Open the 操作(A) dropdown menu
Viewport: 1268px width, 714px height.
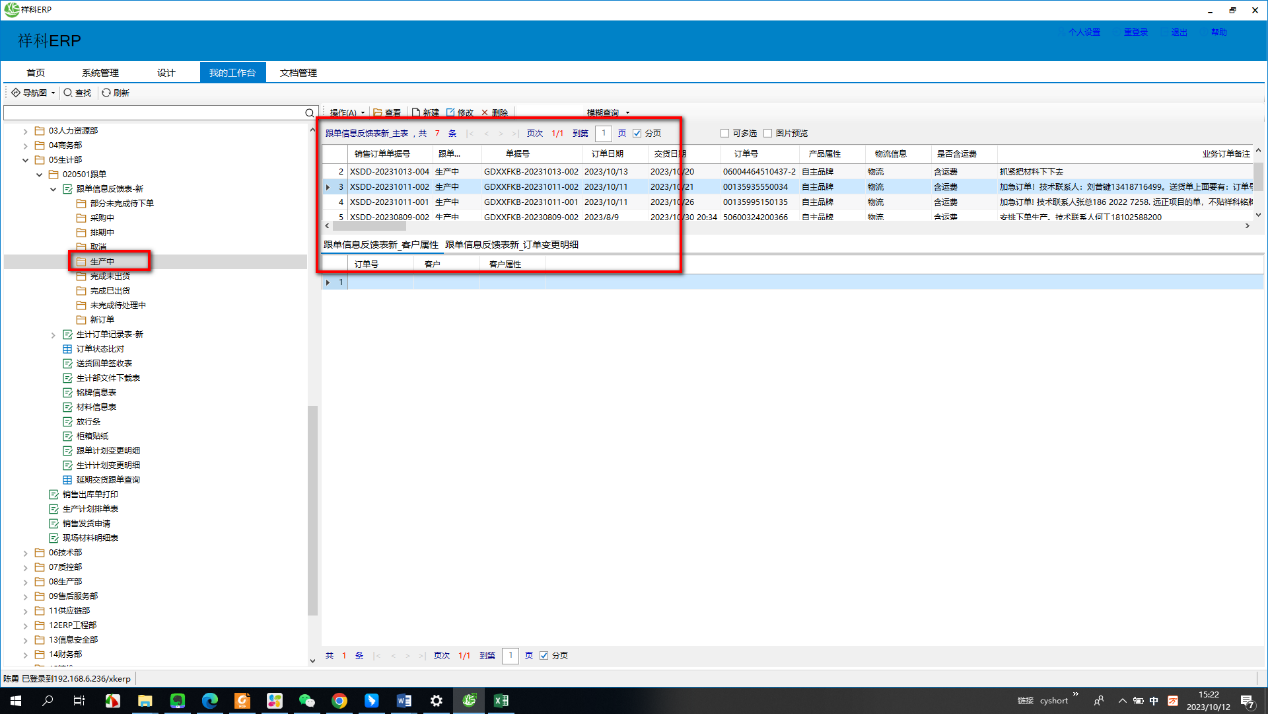347,113
